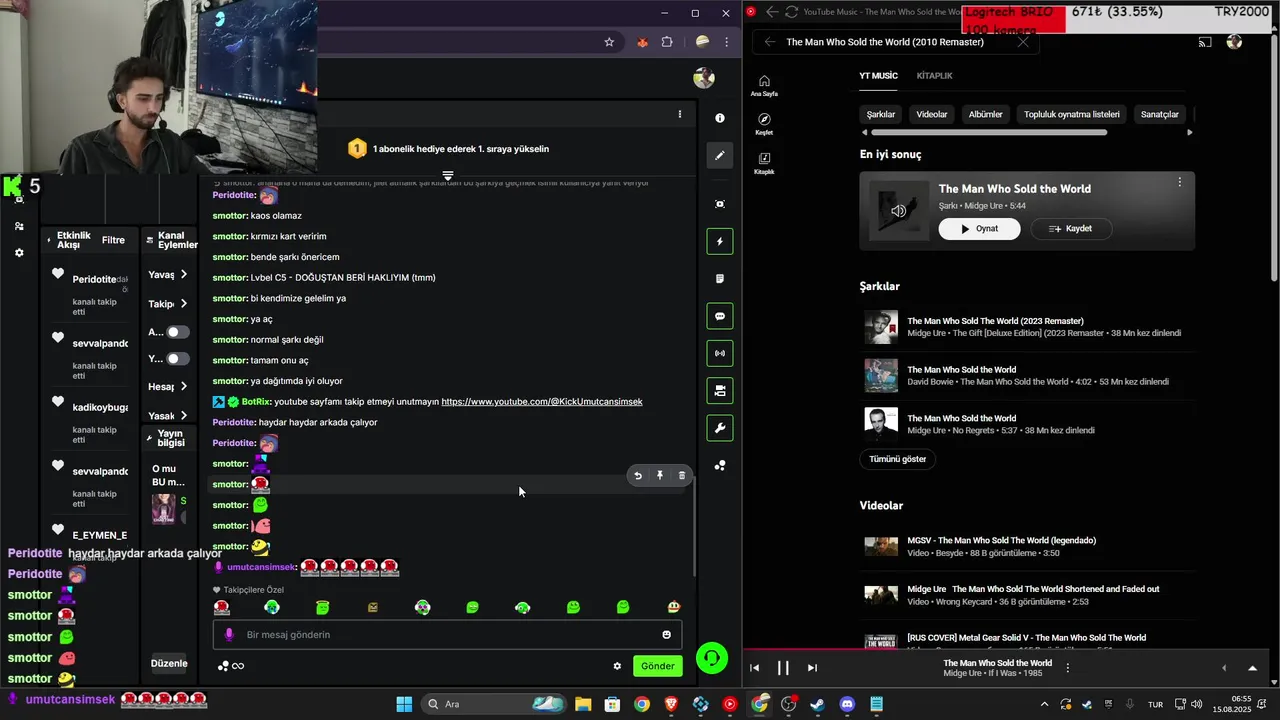
Task: Expand the Yavaş channel action
Action: (184, 274)
